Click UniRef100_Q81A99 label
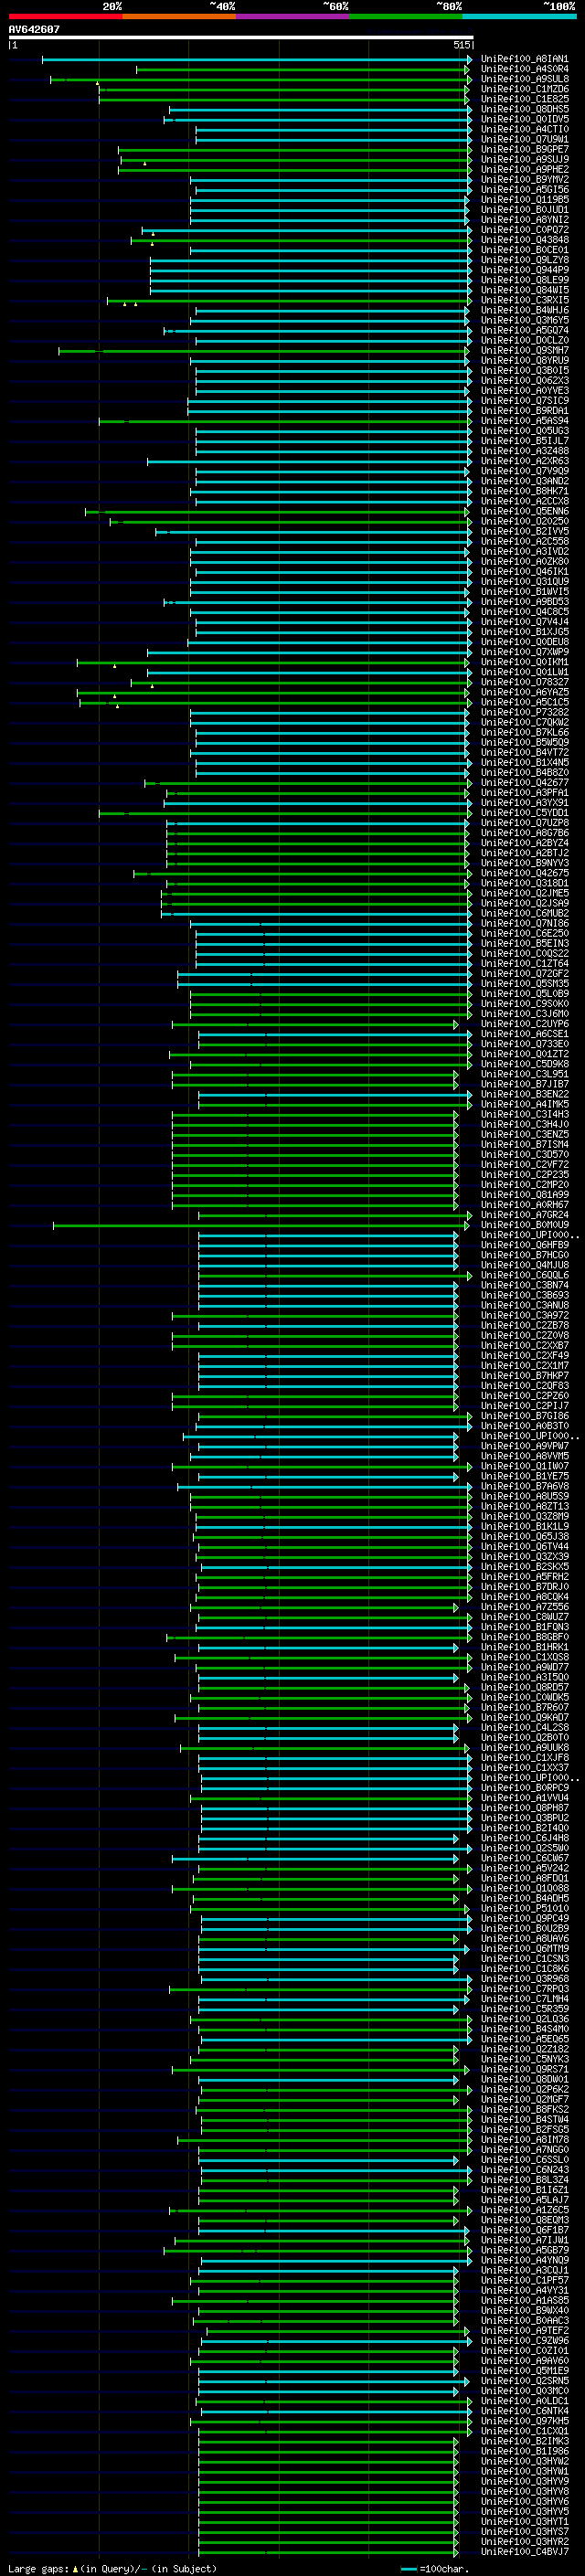Screen dimensions: 585x2576 click(524, 1194)
